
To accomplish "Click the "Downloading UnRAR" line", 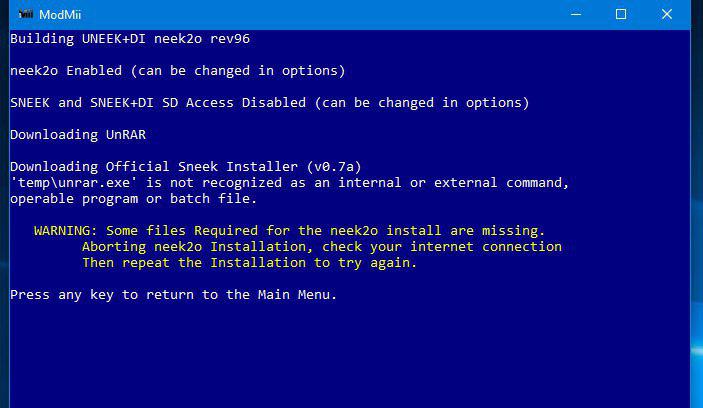I will click(78, 135).
